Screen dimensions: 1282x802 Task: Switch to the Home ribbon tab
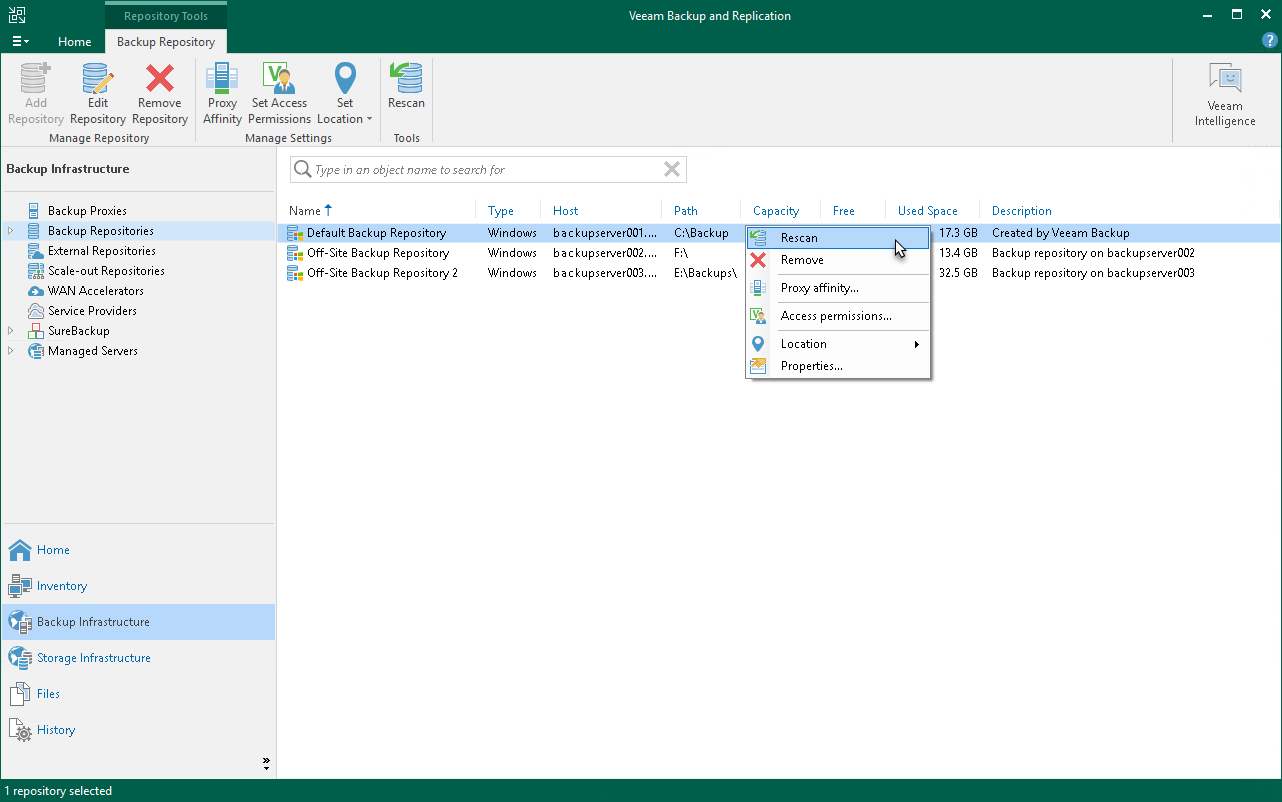74,42
